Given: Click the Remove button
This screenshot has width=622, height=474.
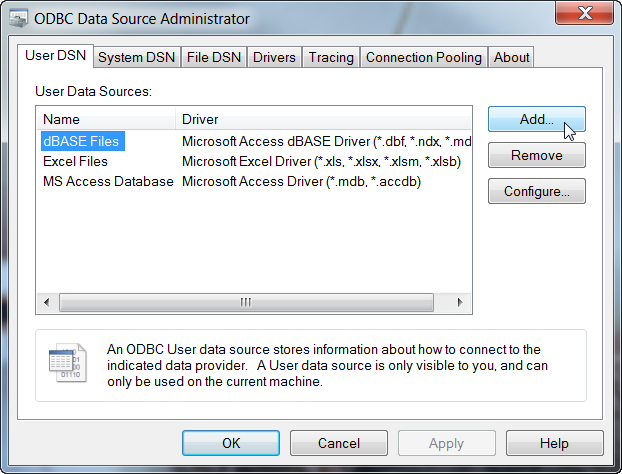Looking at the screenshot, I should [x=537, y=155].
